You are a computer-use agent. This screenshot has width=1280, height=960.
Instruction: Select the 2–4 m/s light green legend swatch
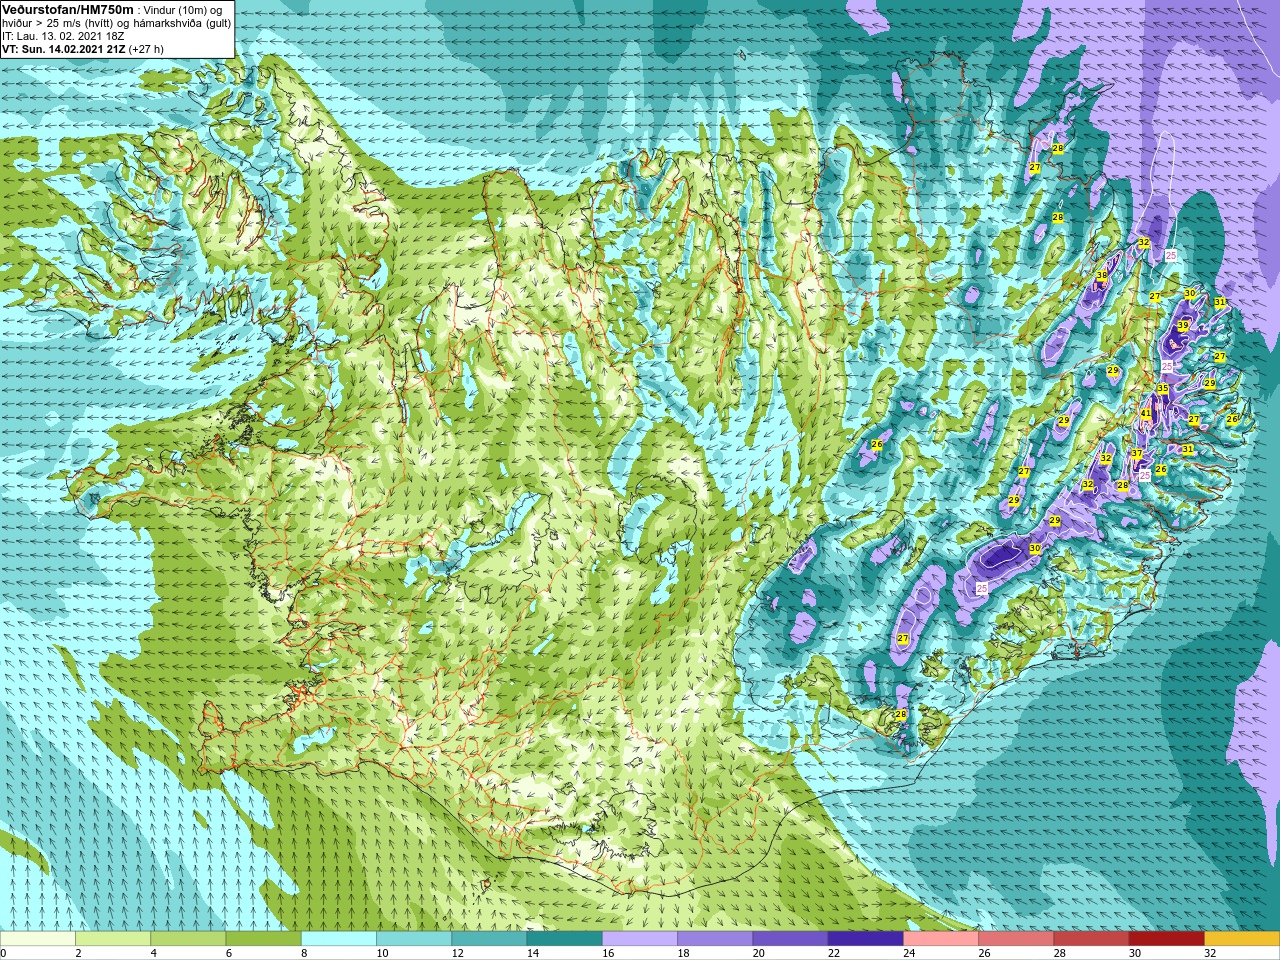click(113, 939)
